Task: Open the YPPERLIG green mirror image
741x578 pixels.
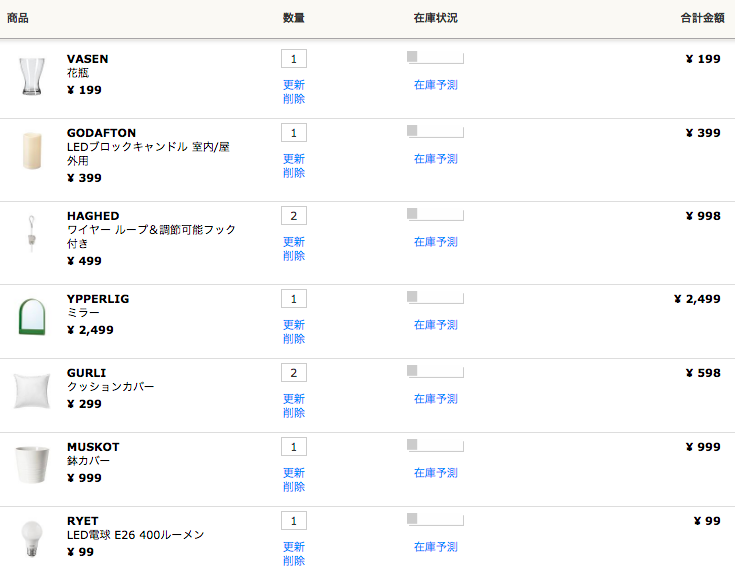Action: tap(32, 317)
